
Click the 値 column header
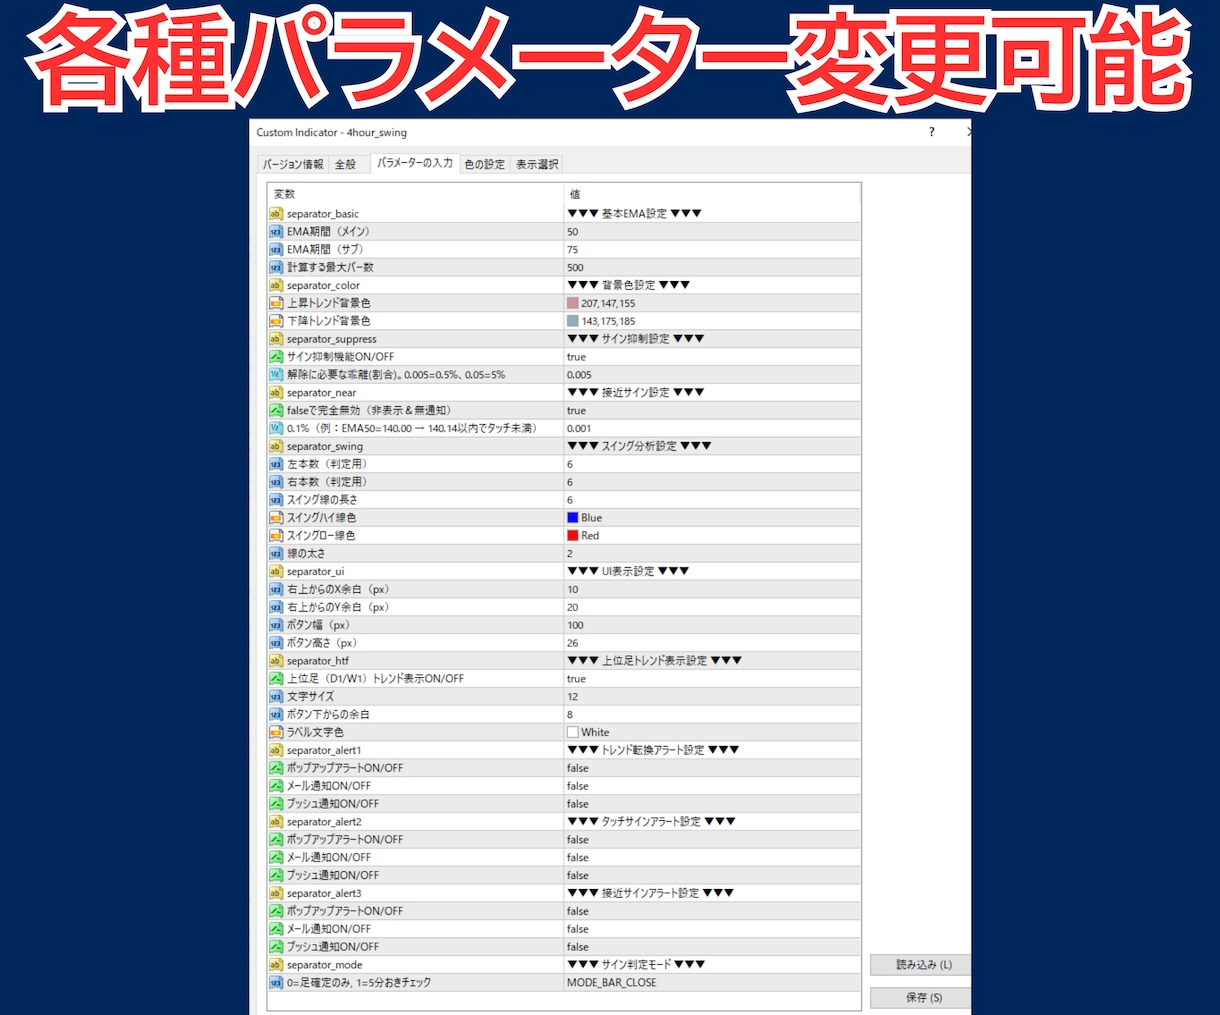(x=712, y=194)
